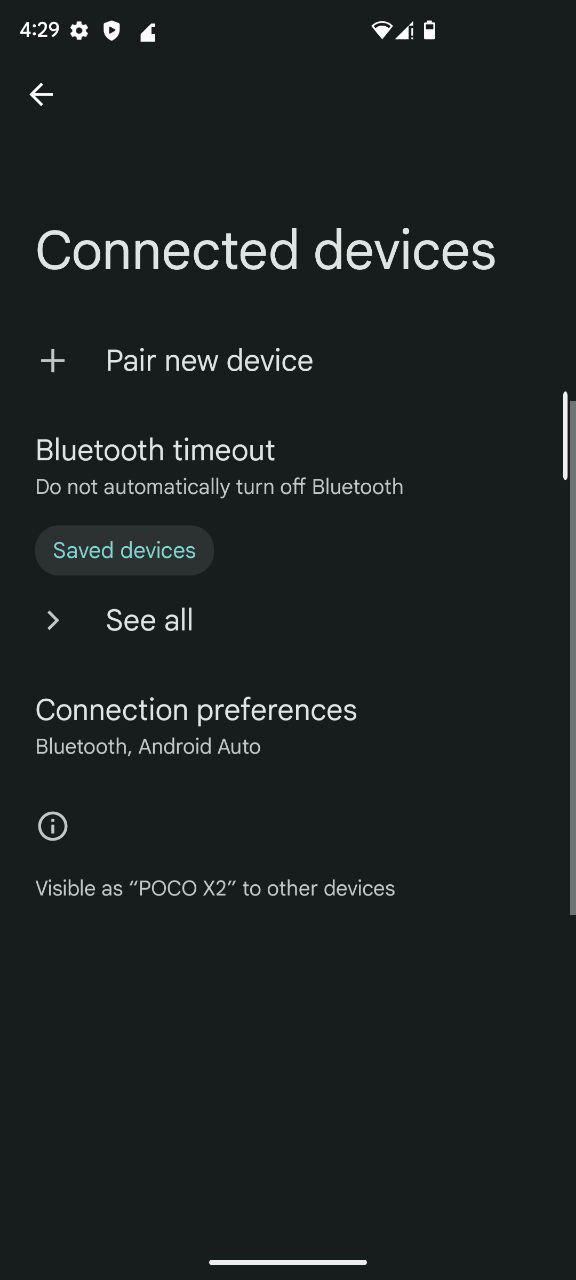Tap the "Bluetooth, Android Auto" subtitle
This screenshot has width=576, height=1280.
click(148, 747)
